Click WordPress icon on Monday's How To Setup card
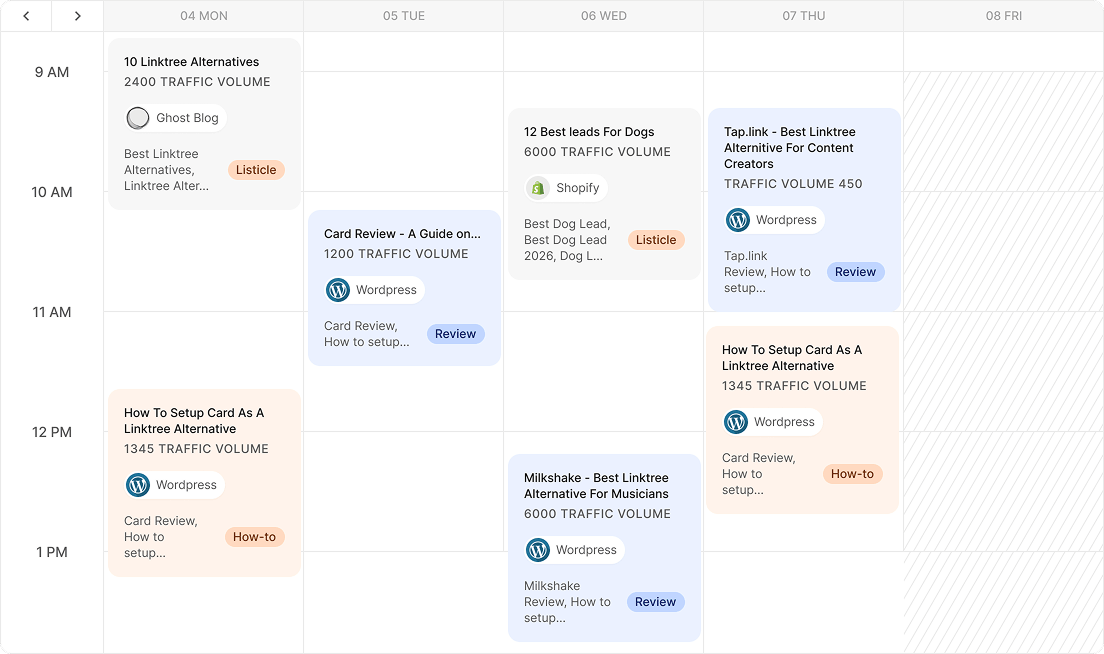This screenshot has height=654, width=1104. (138, 485)
